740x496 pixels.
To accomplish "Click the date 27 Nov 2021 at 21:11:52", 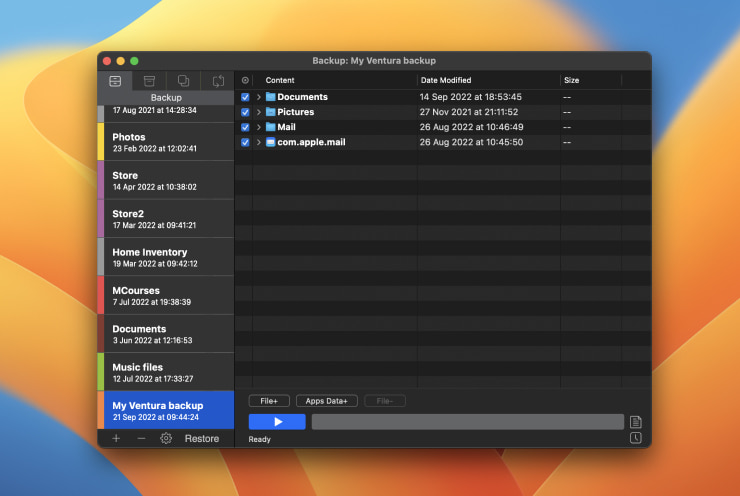I will coord(469,112).
